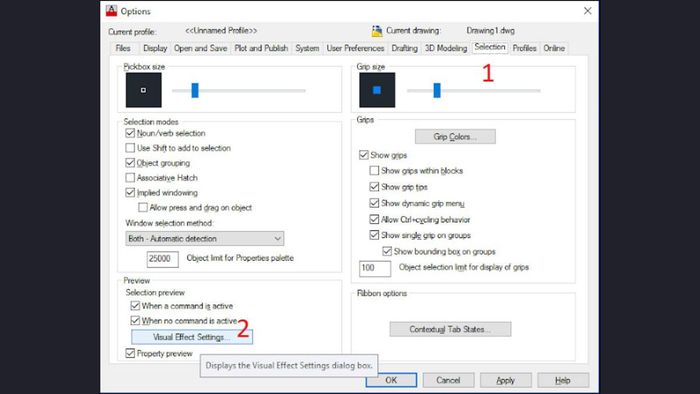Enable Show grips within blocks
This screenshot has height=394, width=700.
coord(374,170)
